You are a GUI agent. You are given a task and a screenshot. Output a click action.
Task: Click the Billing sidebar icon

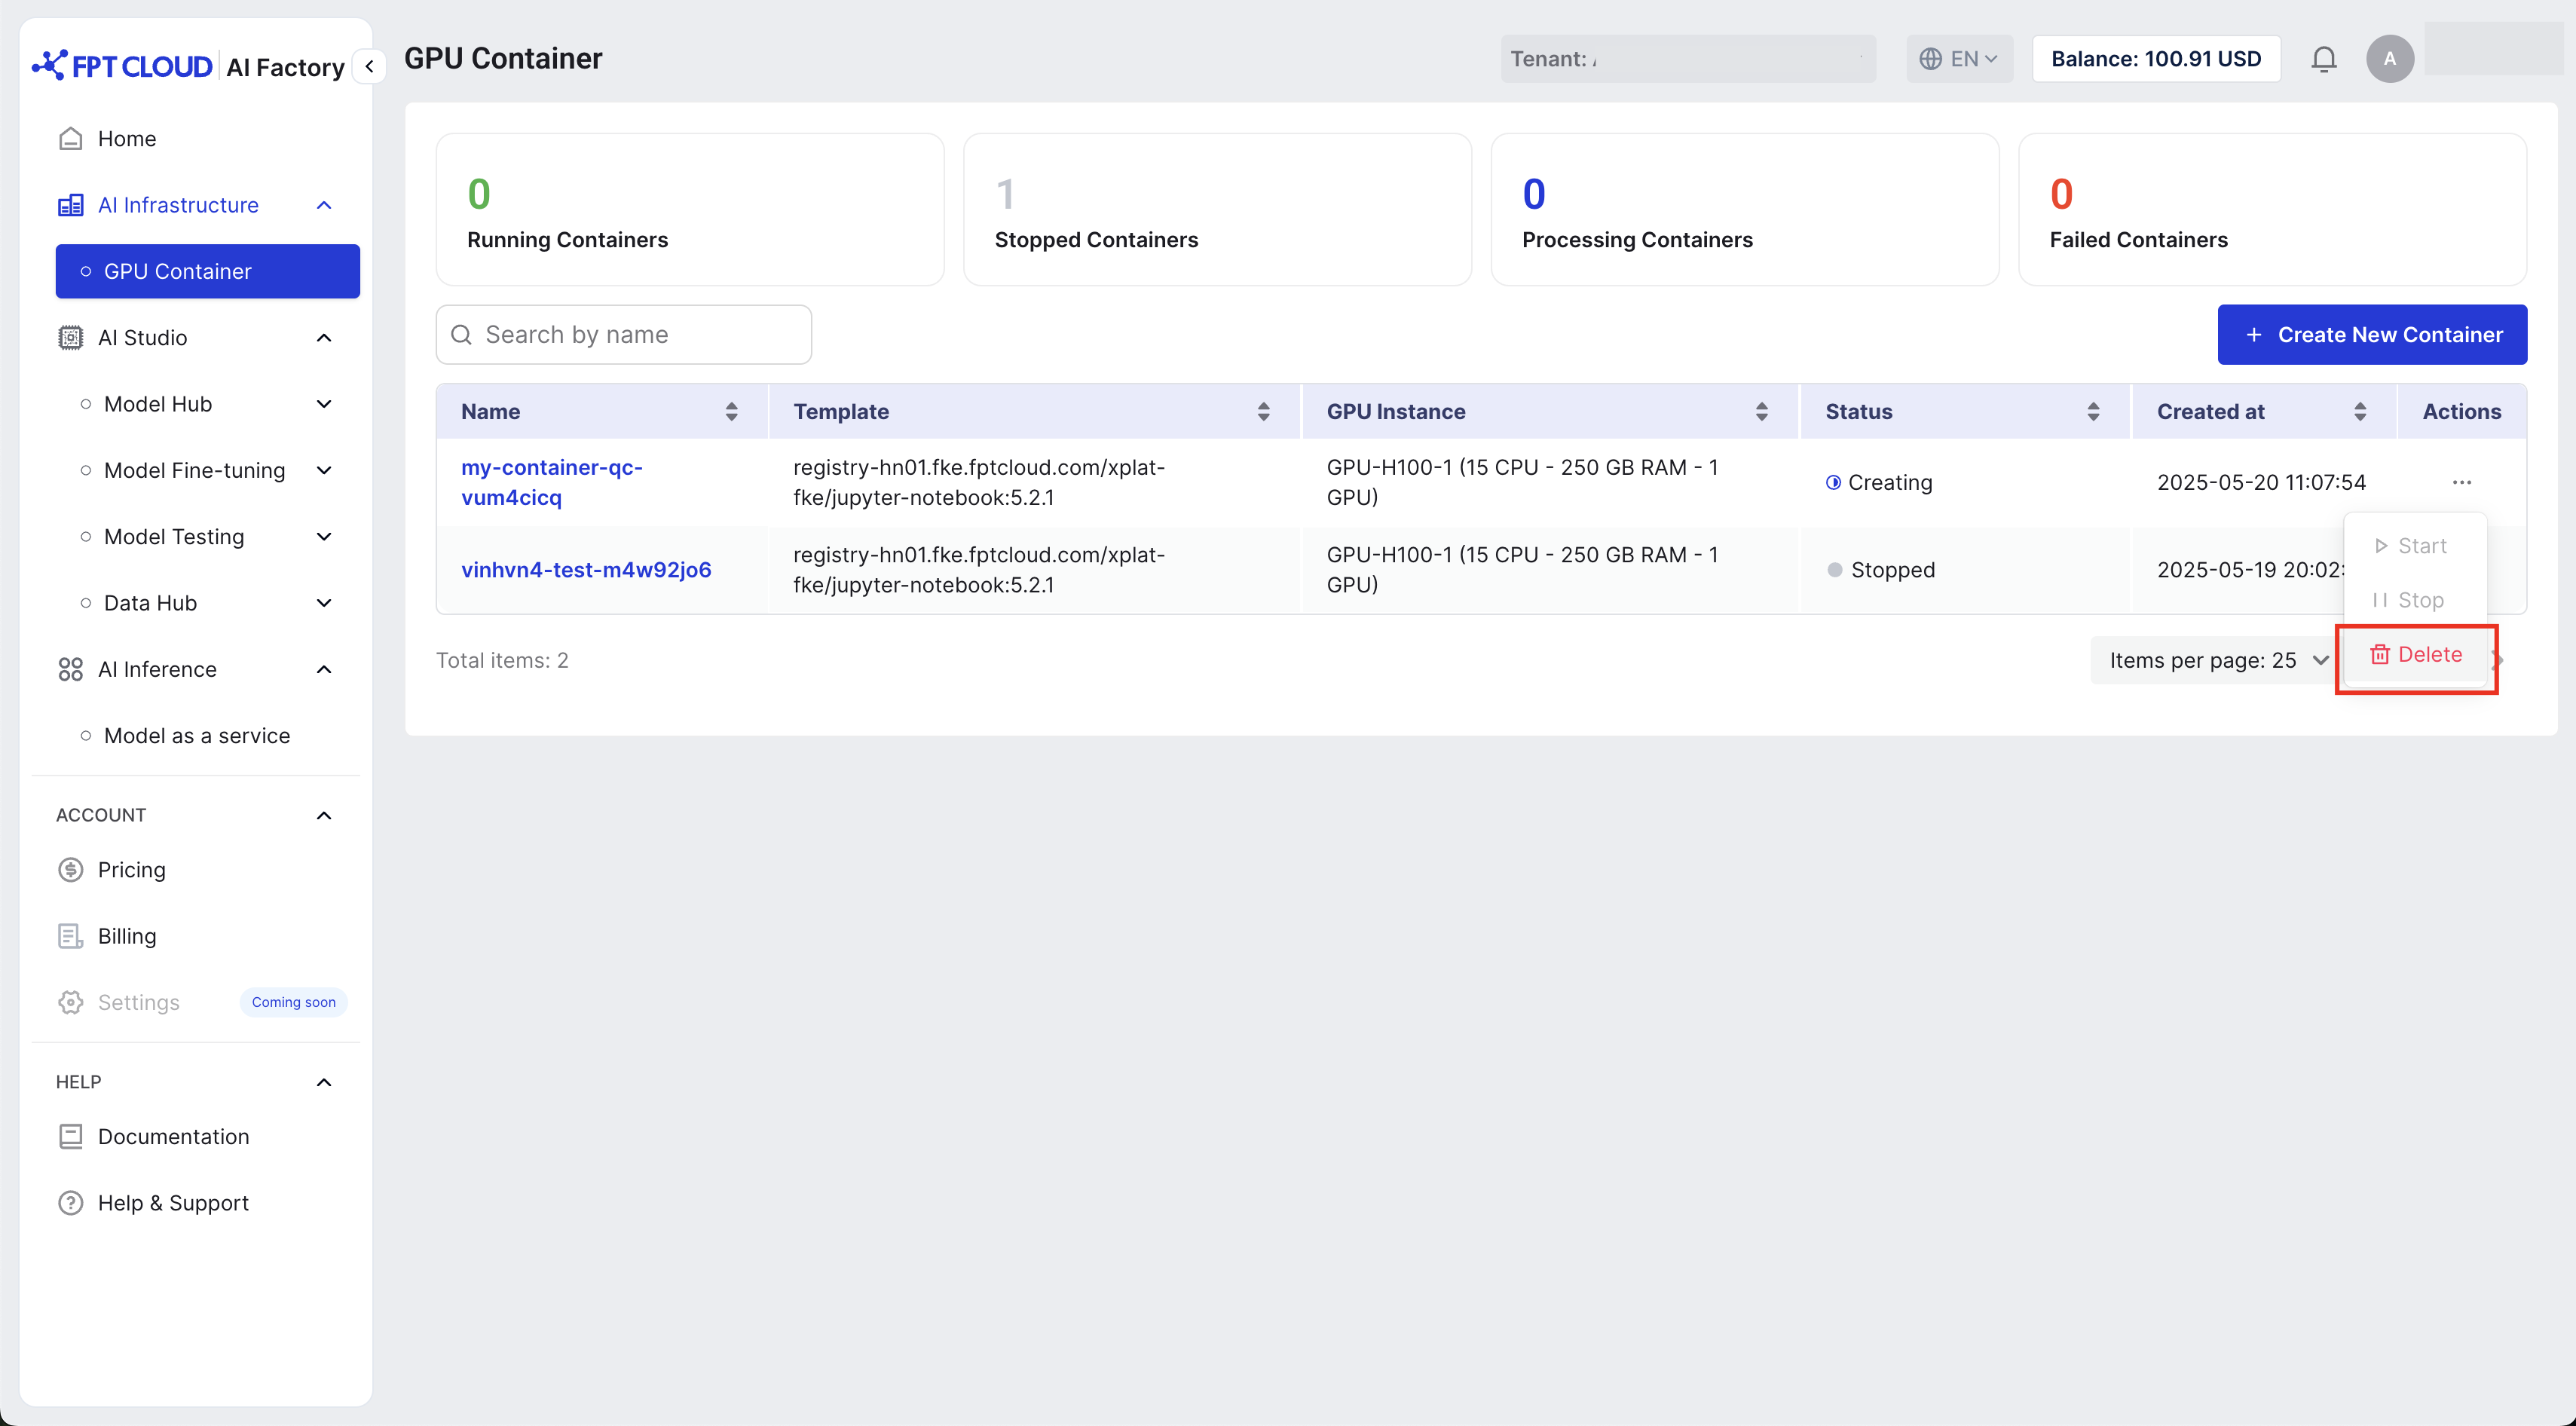(70, 936)
